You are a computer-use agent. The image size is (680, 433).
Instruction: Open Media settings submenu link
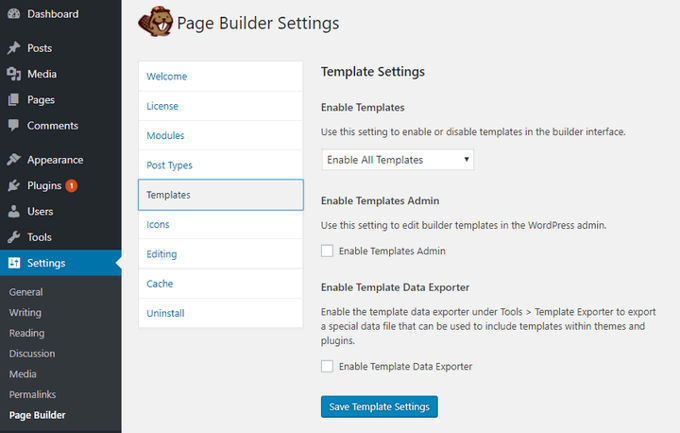click(23, 374)
